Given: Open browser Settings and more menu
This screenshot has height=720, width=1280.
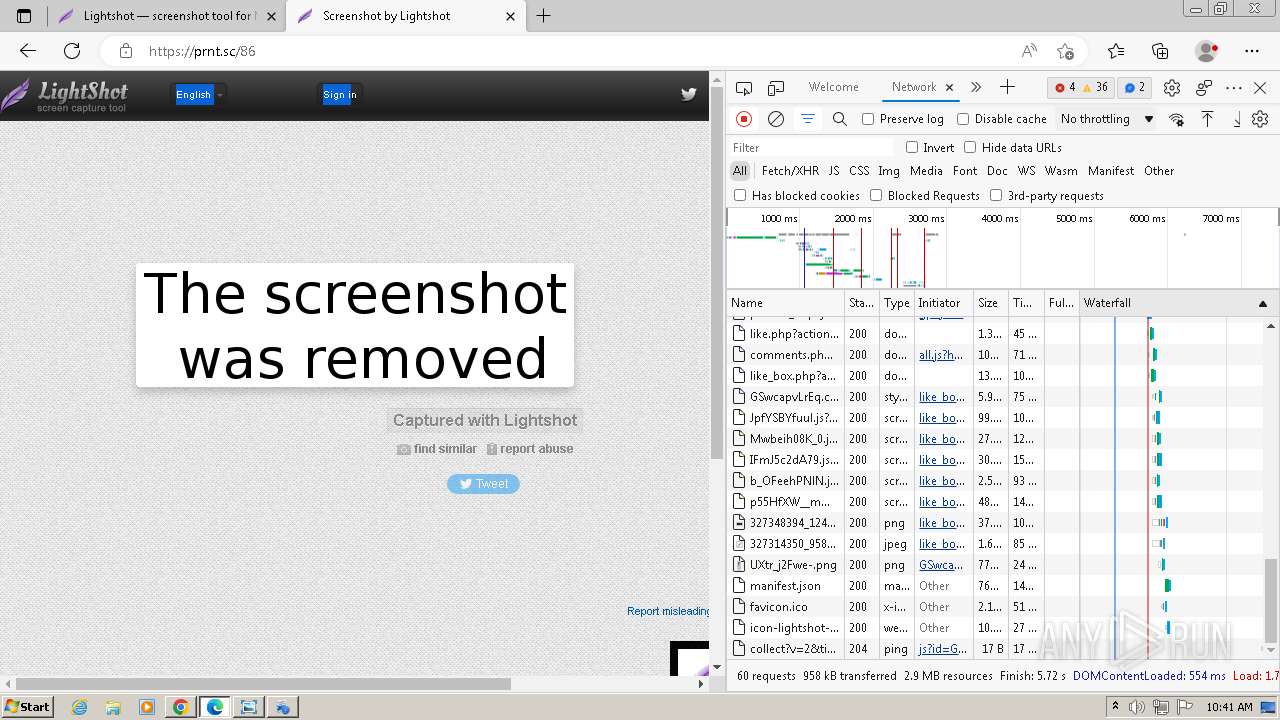Looking at the screenshot, I should pyautogui.click(x=1252, y=51).
